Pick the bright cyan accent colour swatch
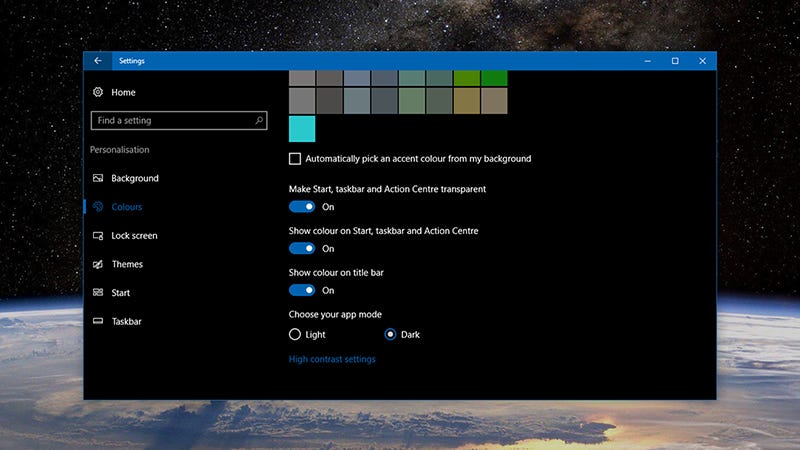This screenshot has width=800, height=450. [x=302, y=129]
